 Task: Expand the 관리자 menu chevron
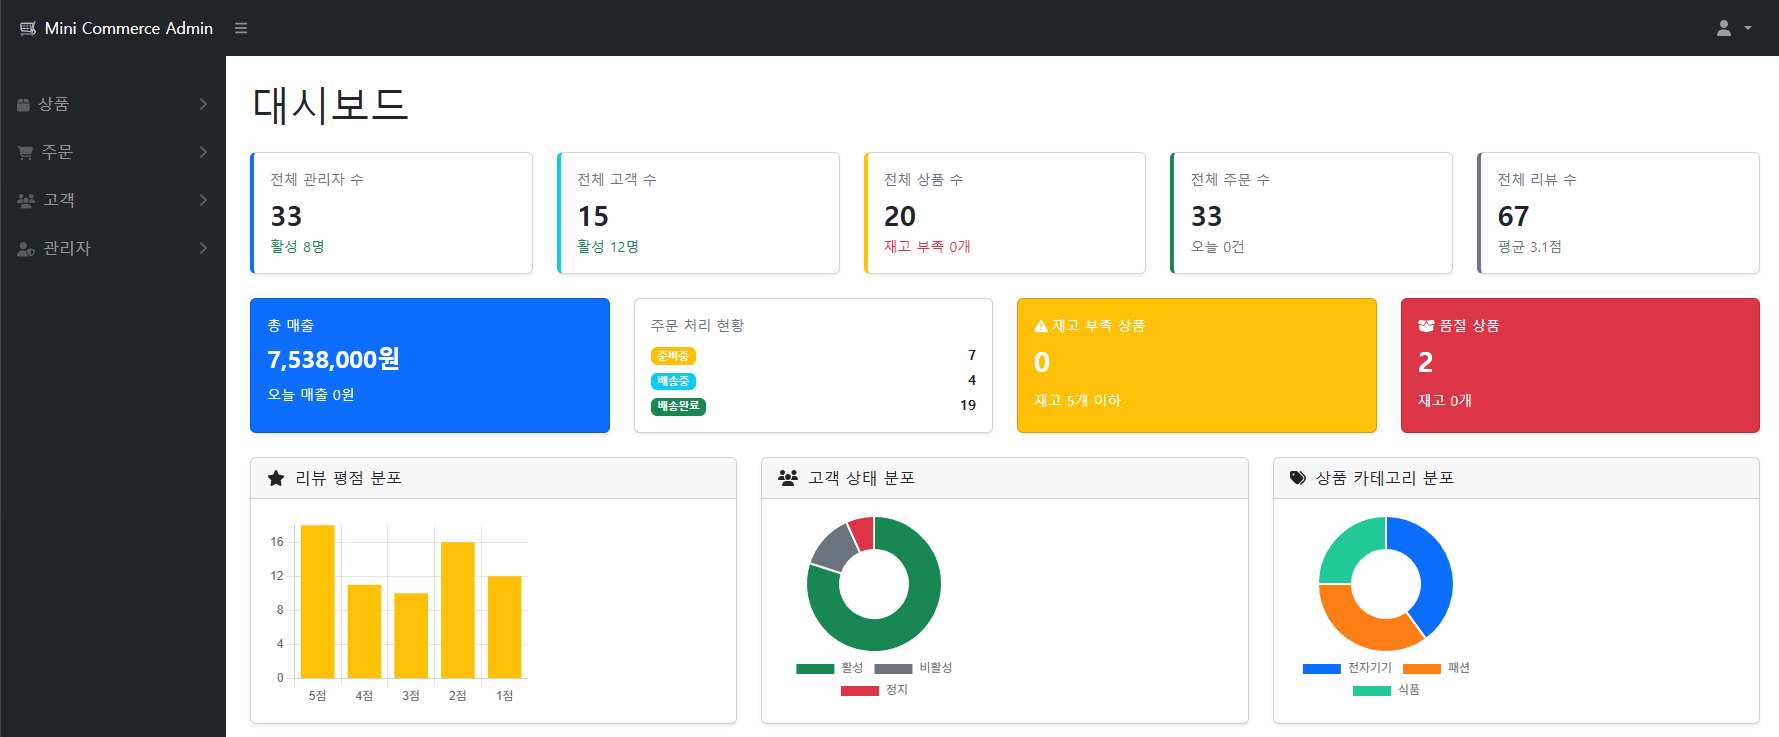203,248
